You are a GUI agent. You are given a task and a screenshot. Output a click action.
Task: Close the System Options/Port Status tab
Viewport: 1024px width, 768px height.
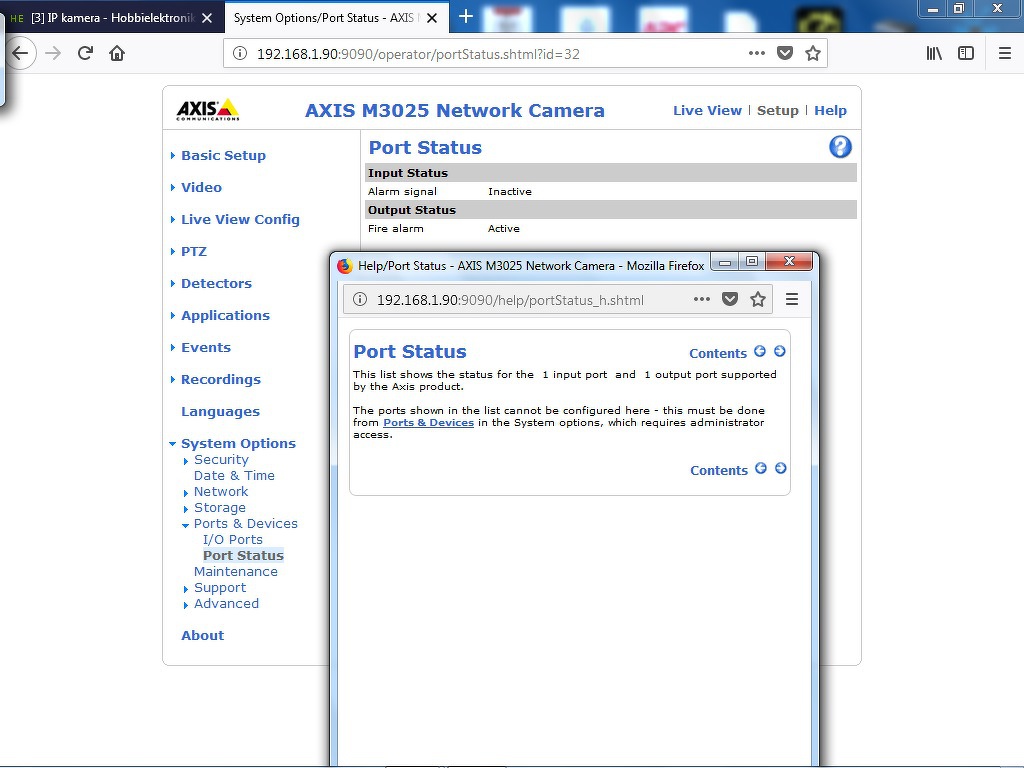432,18
